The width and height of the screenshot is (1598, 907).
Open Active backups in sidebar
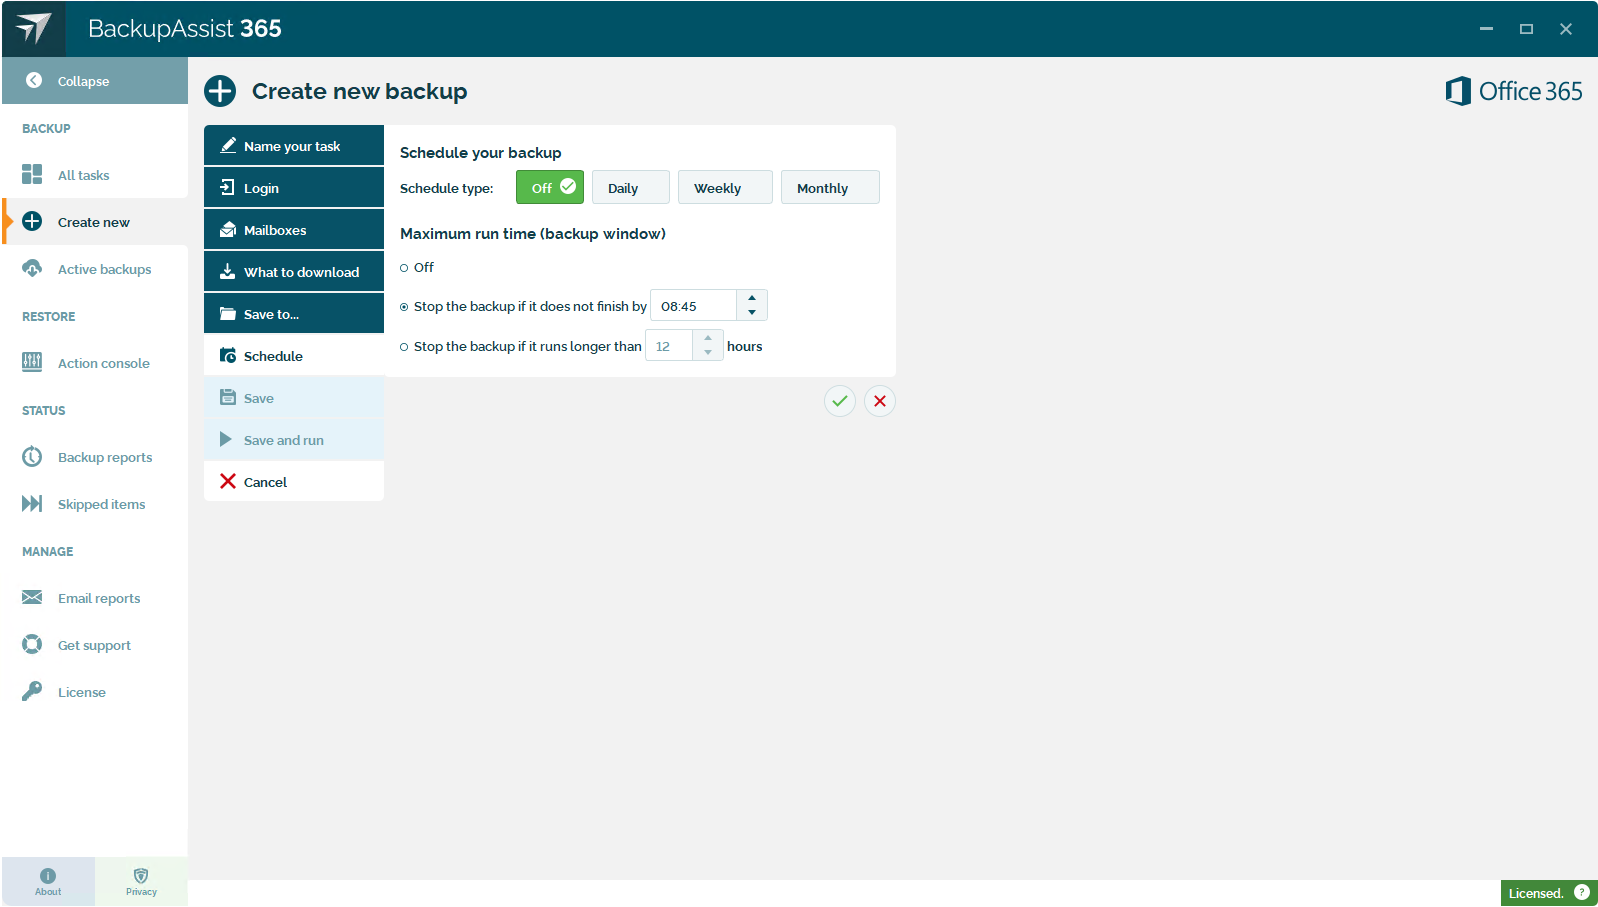[x=95, y=268]
